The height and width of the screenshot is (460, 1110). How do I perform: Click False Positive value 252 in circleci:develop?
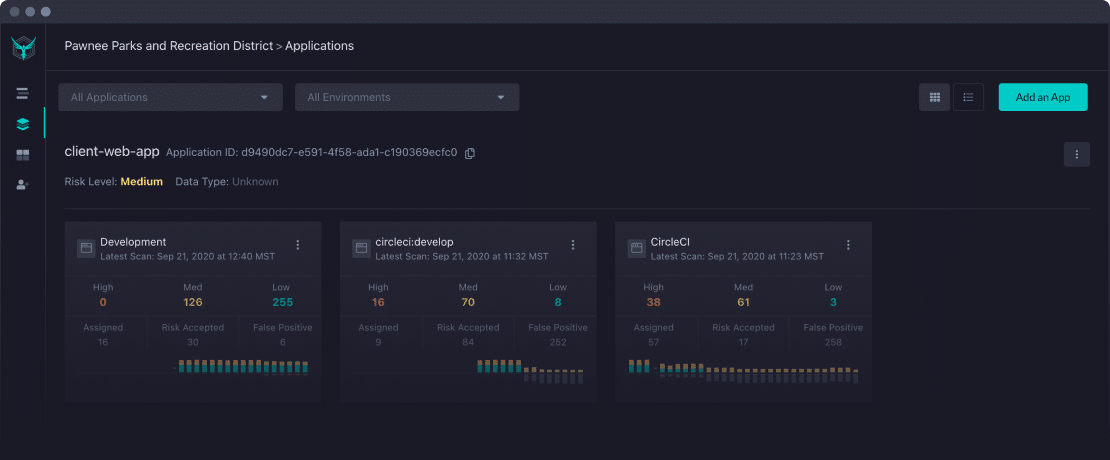[x=558, y=343]
